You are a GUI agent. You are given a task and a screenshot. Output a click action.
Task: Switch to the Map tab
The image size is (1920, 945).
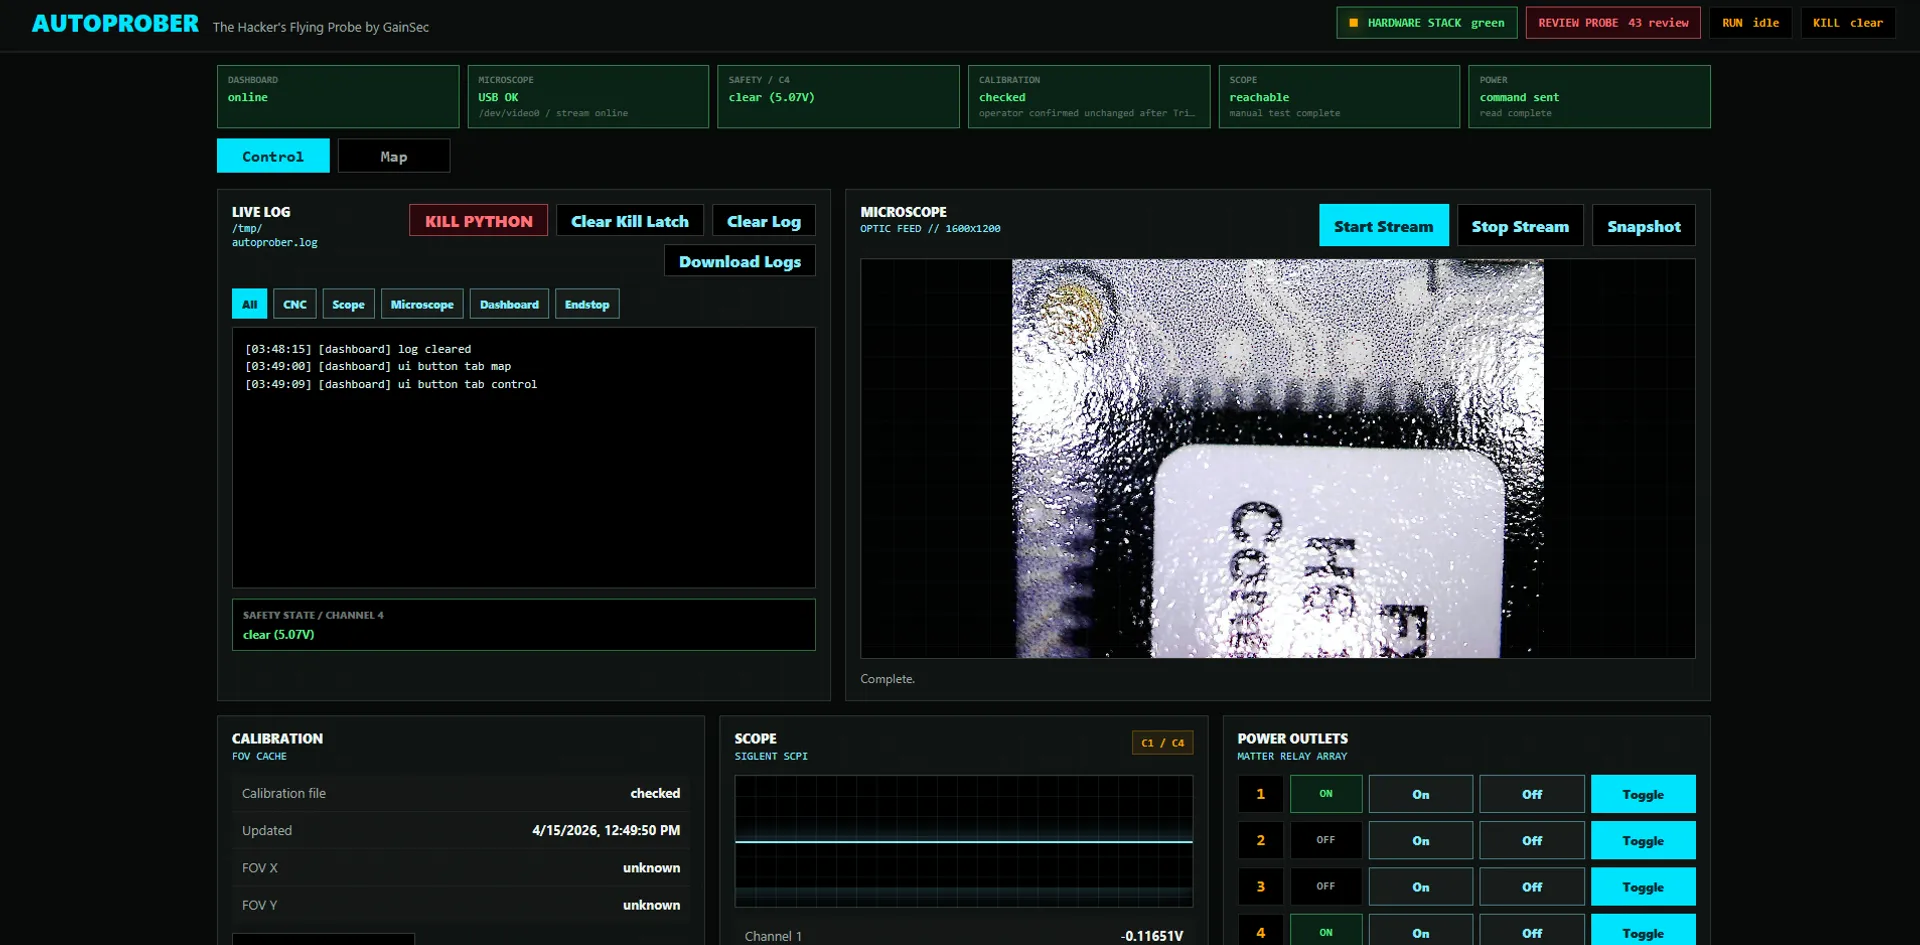click(x=393, y=155)
